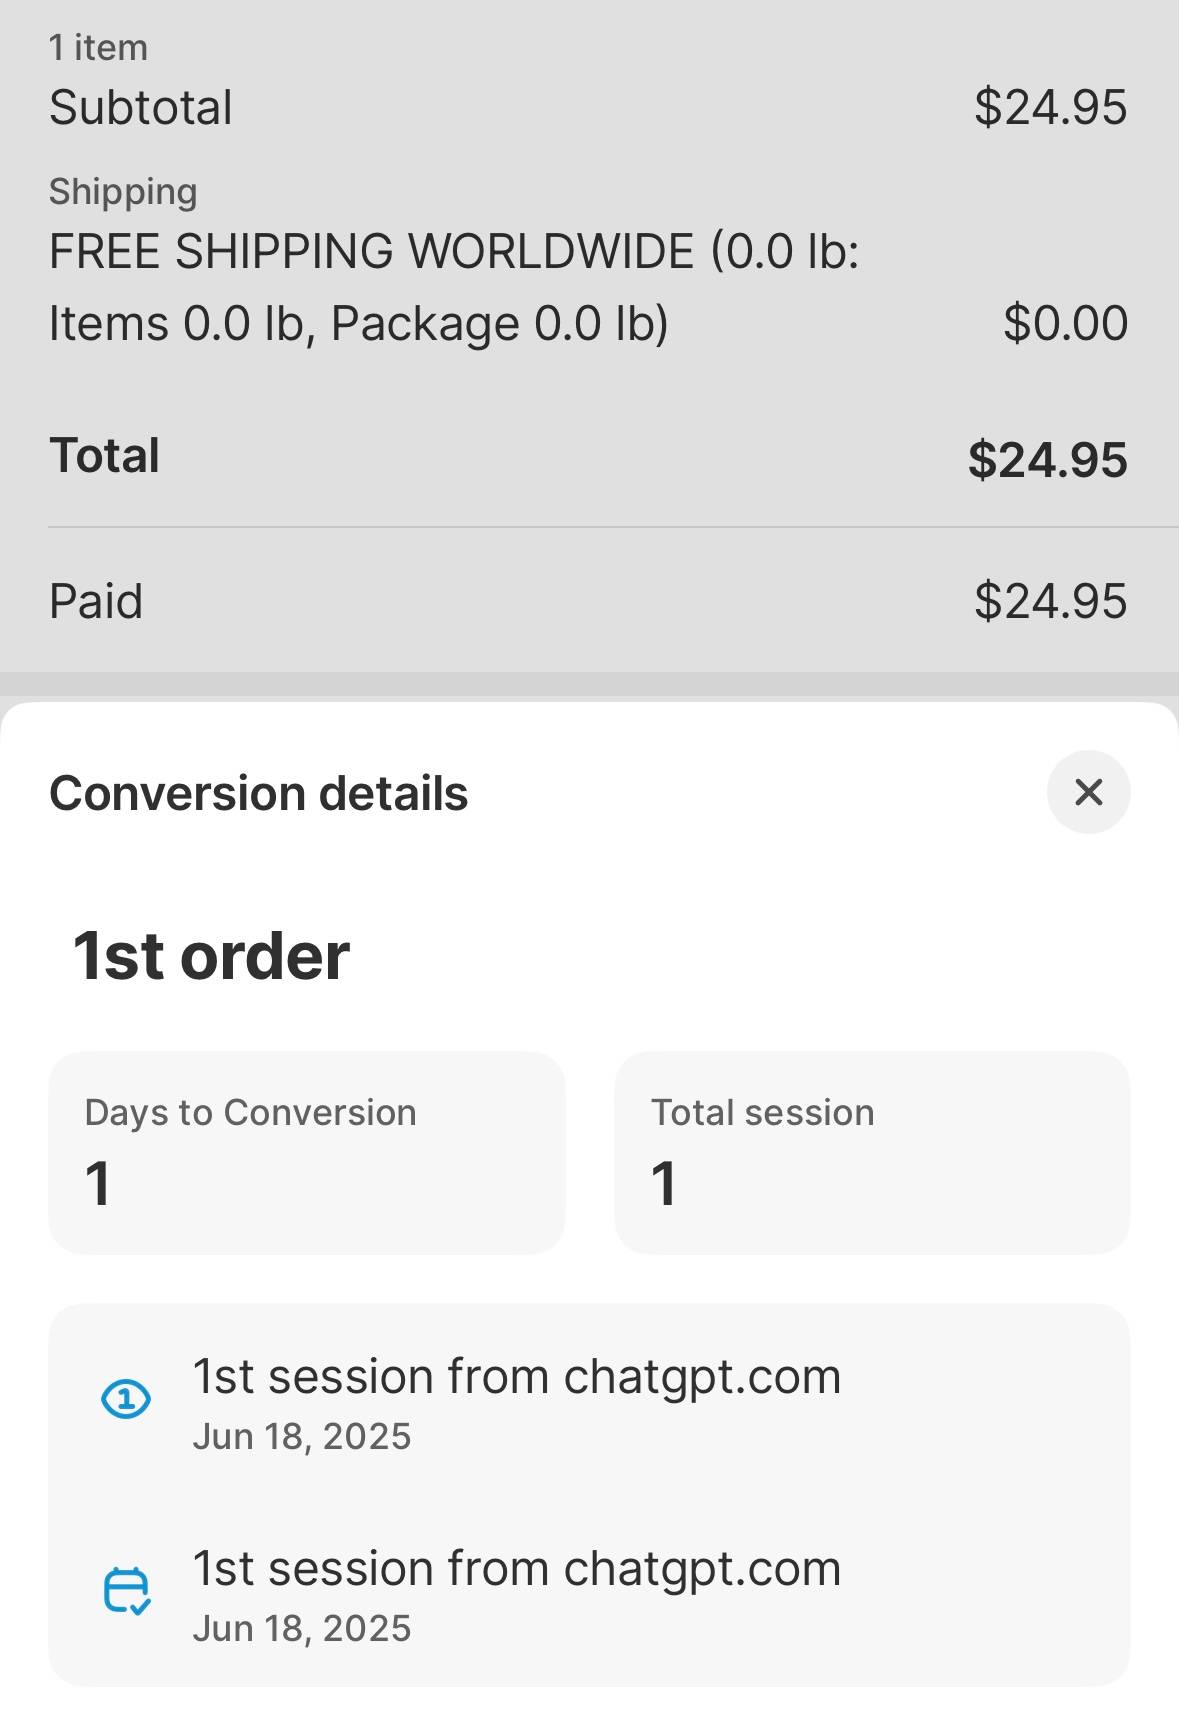Select the first-view session indicator icon
The height and width of the screenshot is (1714, 1179).
coord(124,1398)
